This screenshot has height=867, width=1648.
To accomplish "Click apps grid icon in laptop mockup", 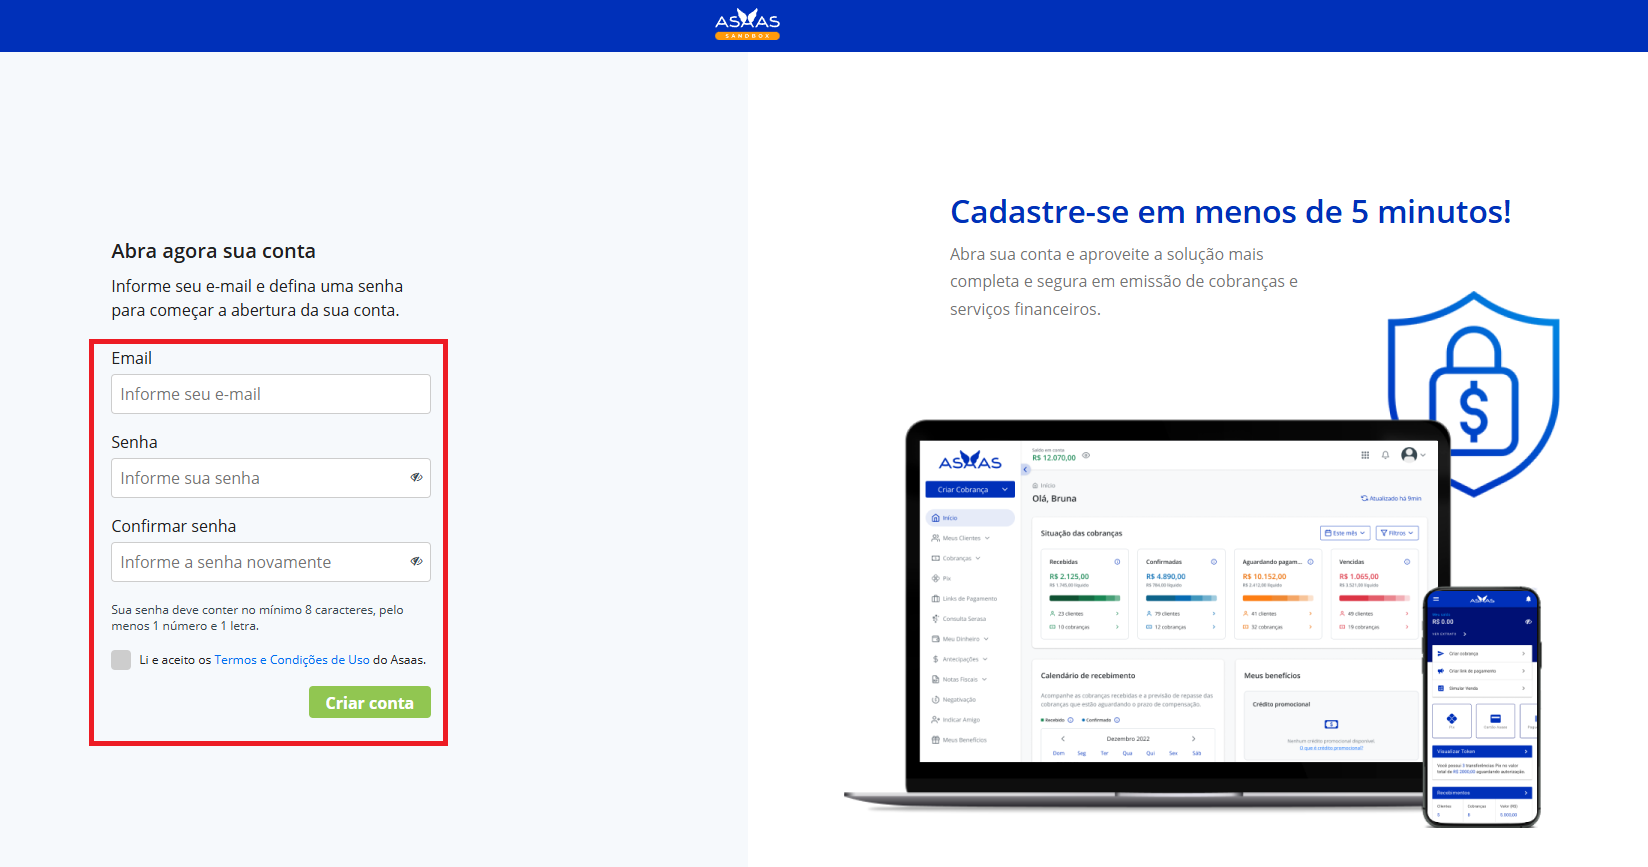I will [x=1365, y=455].
